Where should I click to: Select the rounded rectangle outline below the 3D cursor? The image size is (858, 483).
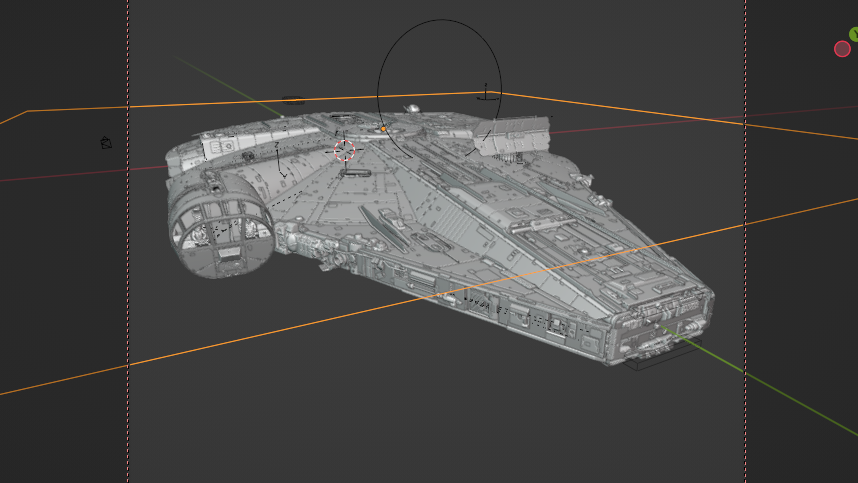click(355, 173)
